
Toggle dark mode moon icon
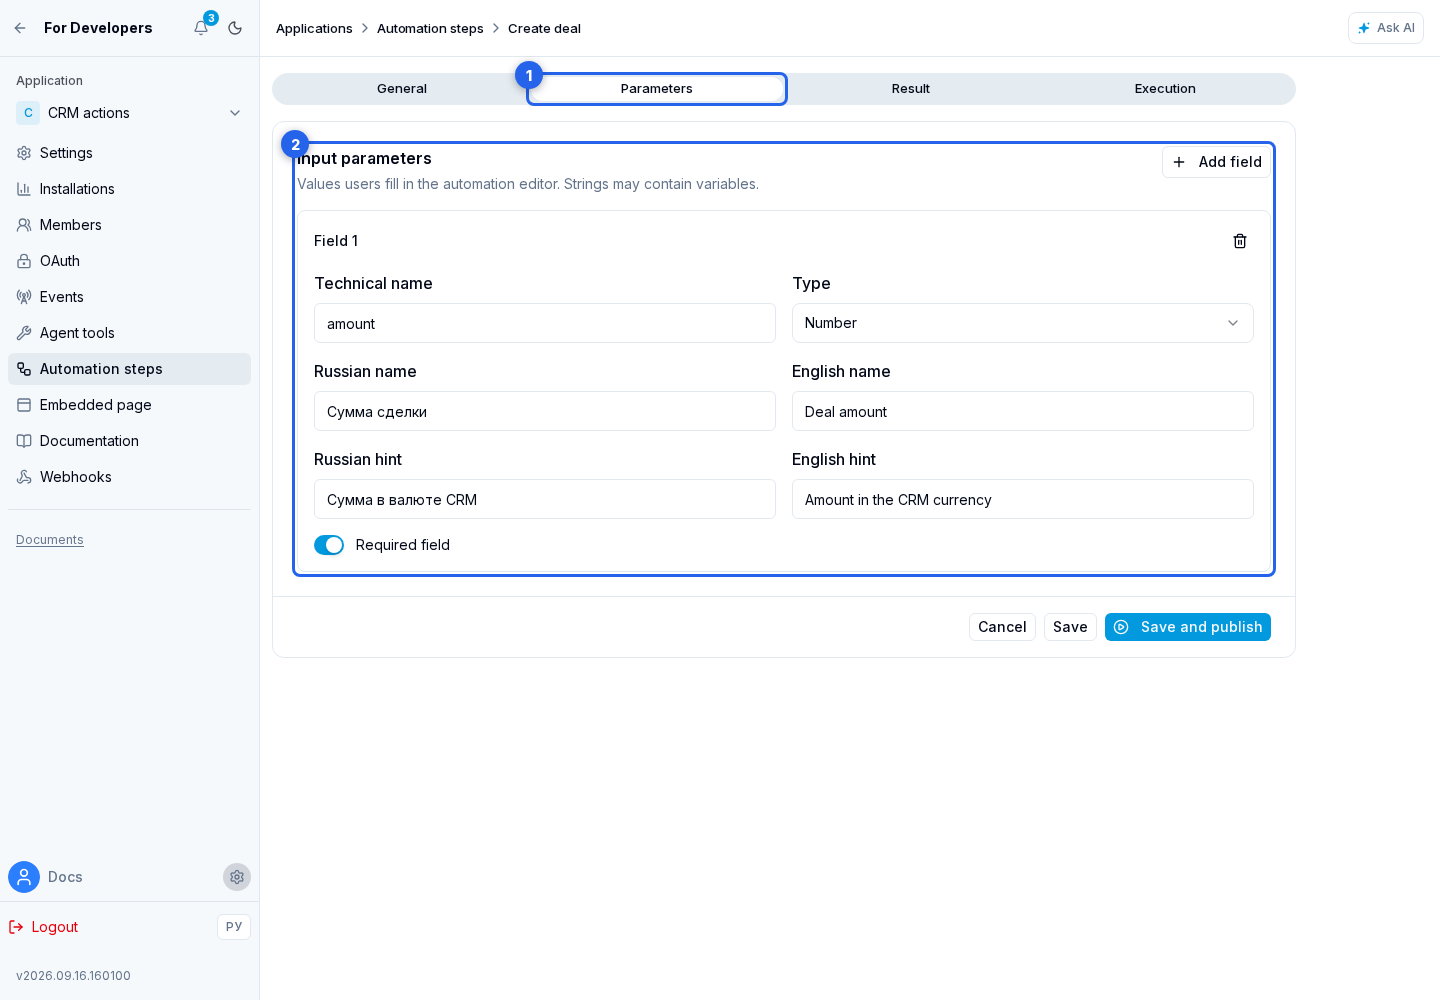235,28
